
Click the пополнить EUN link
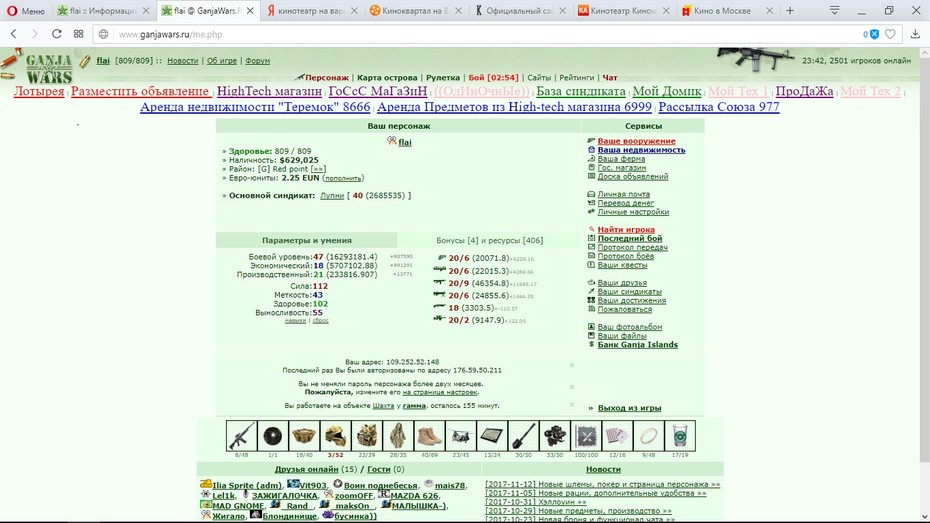343,178
